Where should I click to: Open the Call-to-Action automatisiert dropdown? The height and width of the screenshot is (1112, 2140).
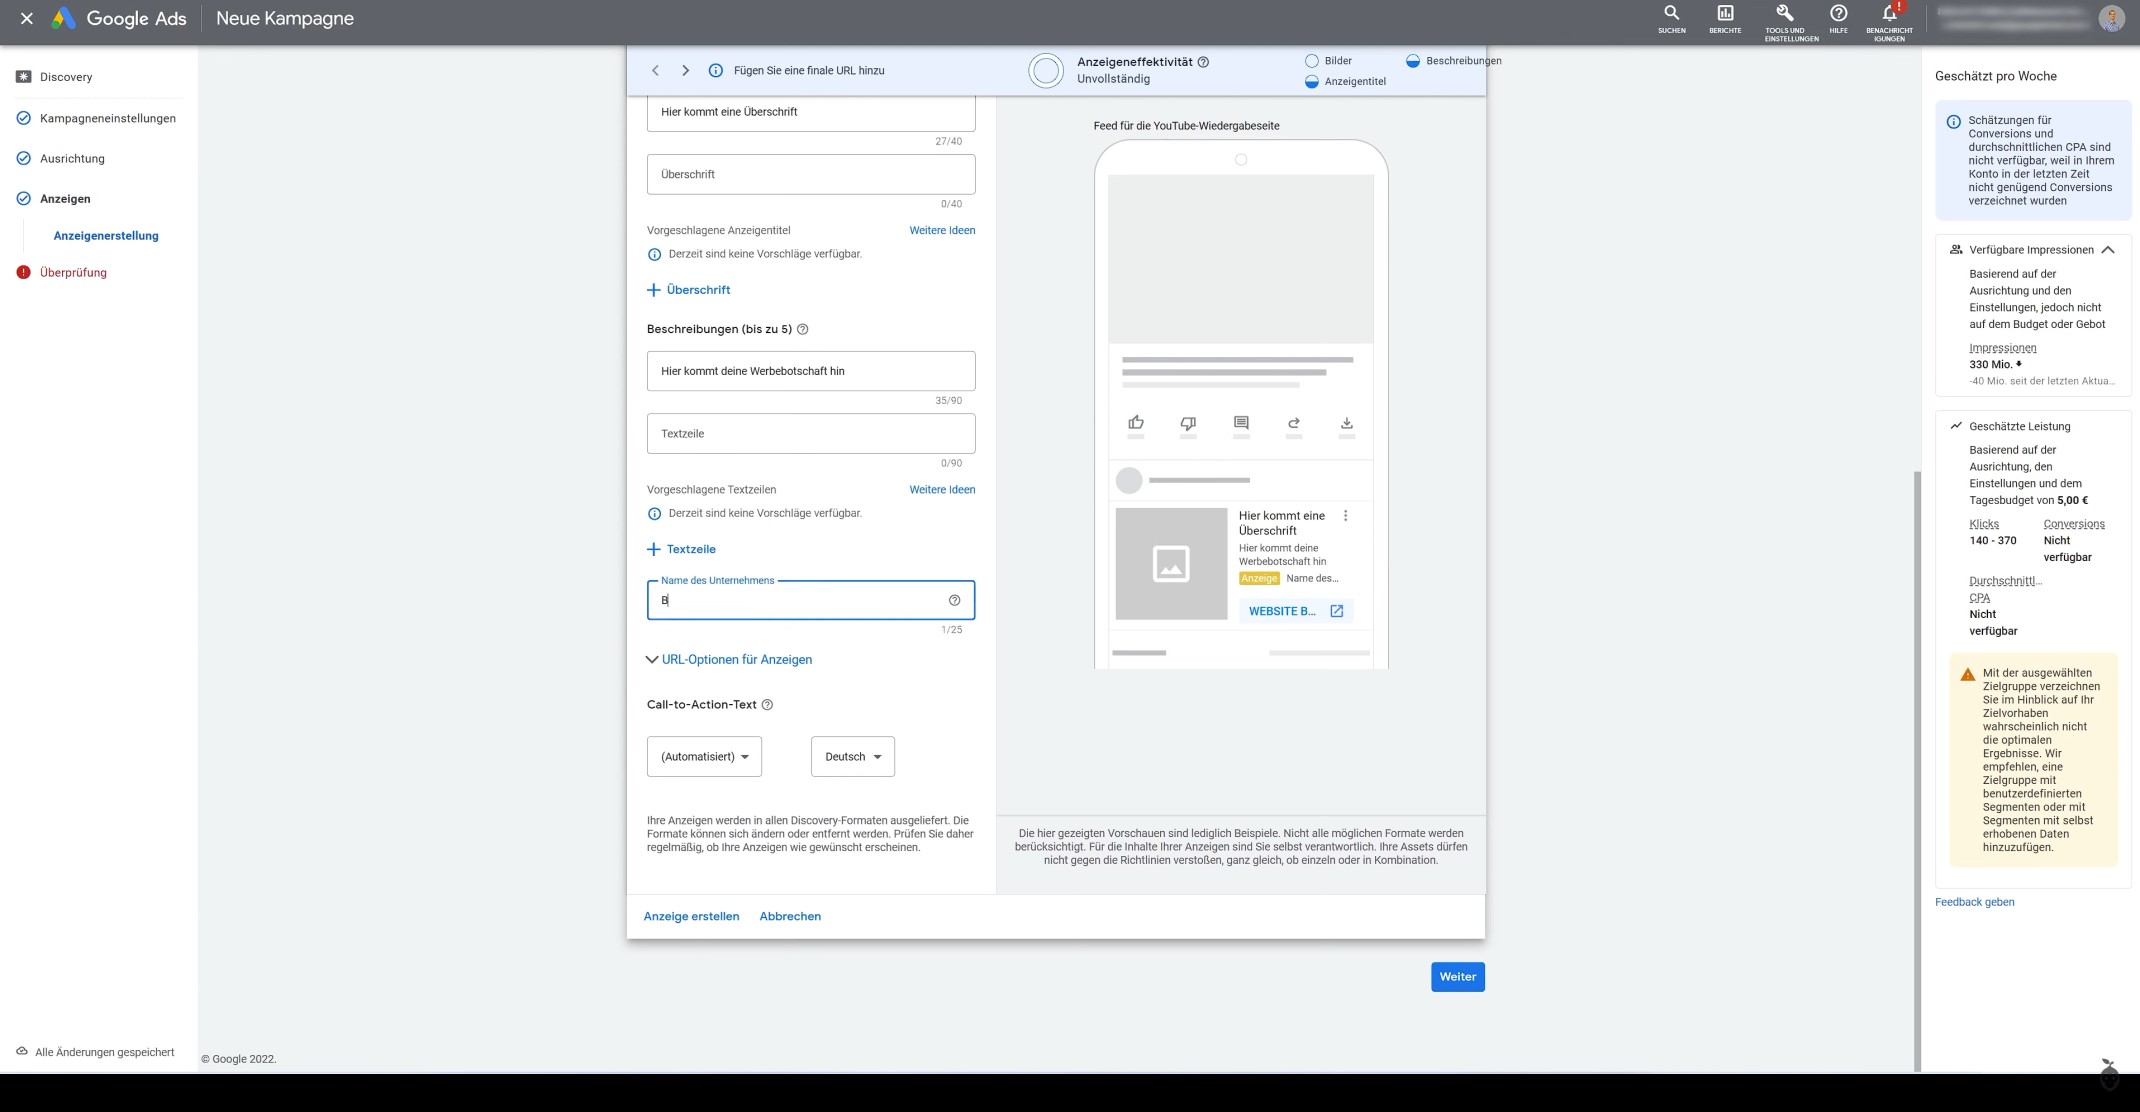click(x=703, y=755)
